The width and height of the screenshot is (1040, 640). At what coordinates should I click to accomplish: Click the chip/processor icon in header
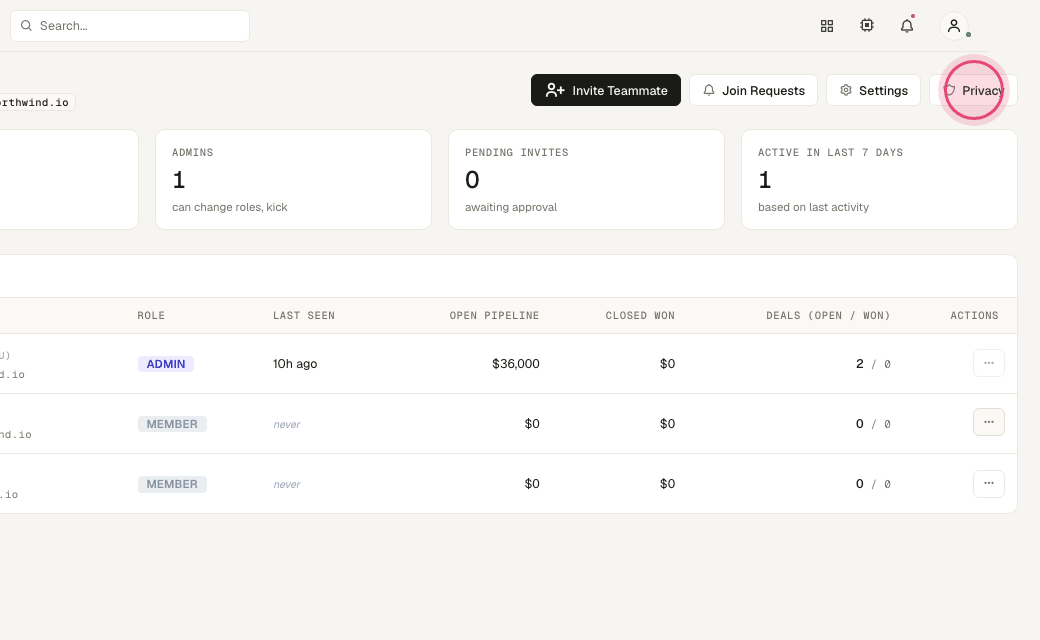867,25
